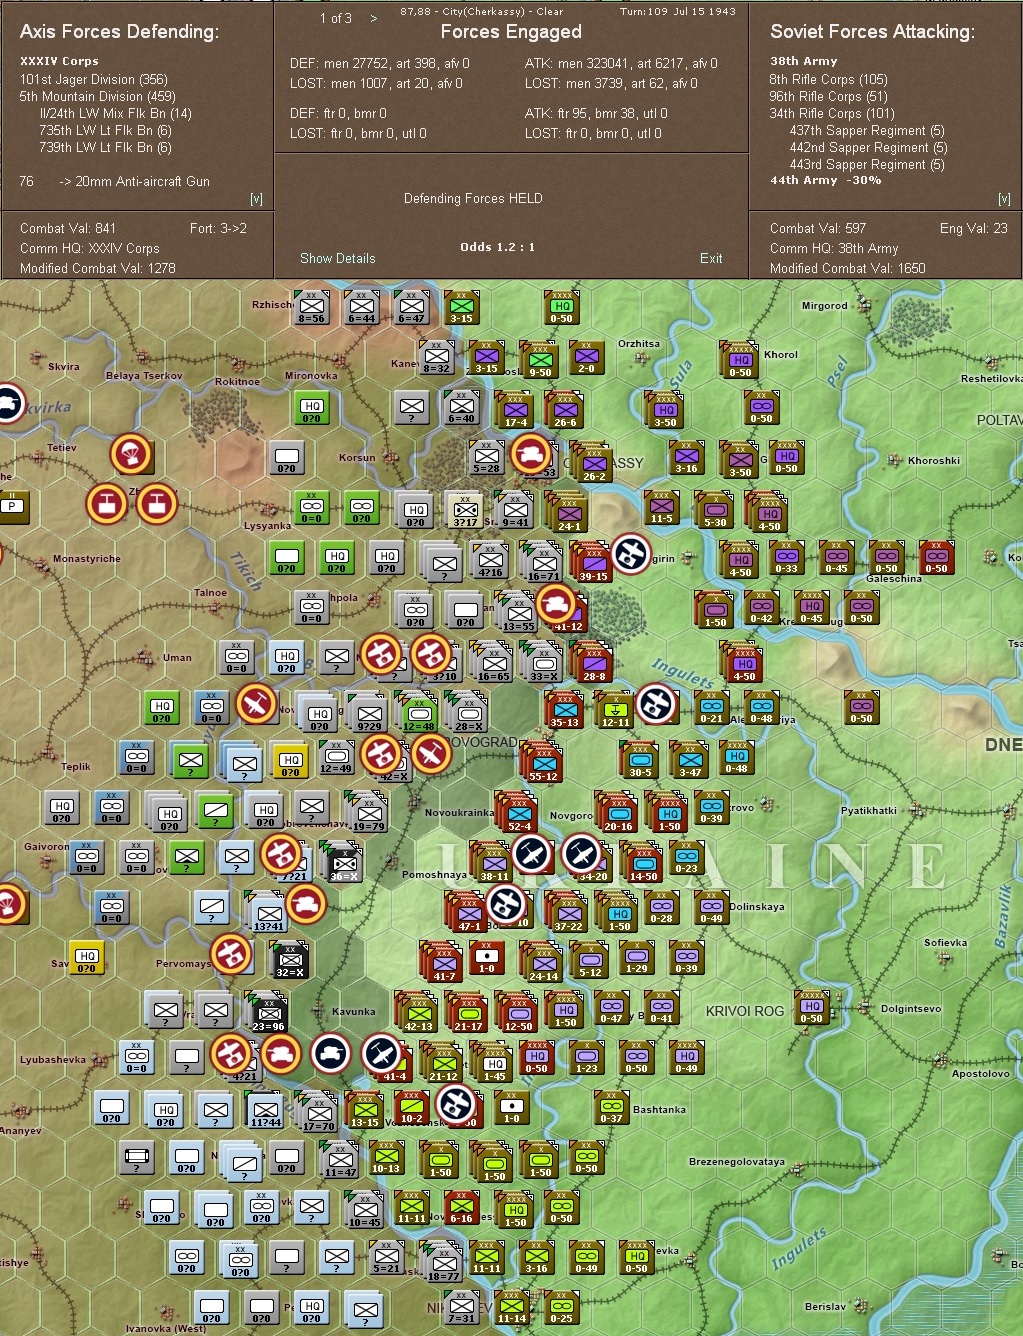Click the battle icon near Pervomaysk
This screenshot has height=1336, width=1023.
point(228,953)
